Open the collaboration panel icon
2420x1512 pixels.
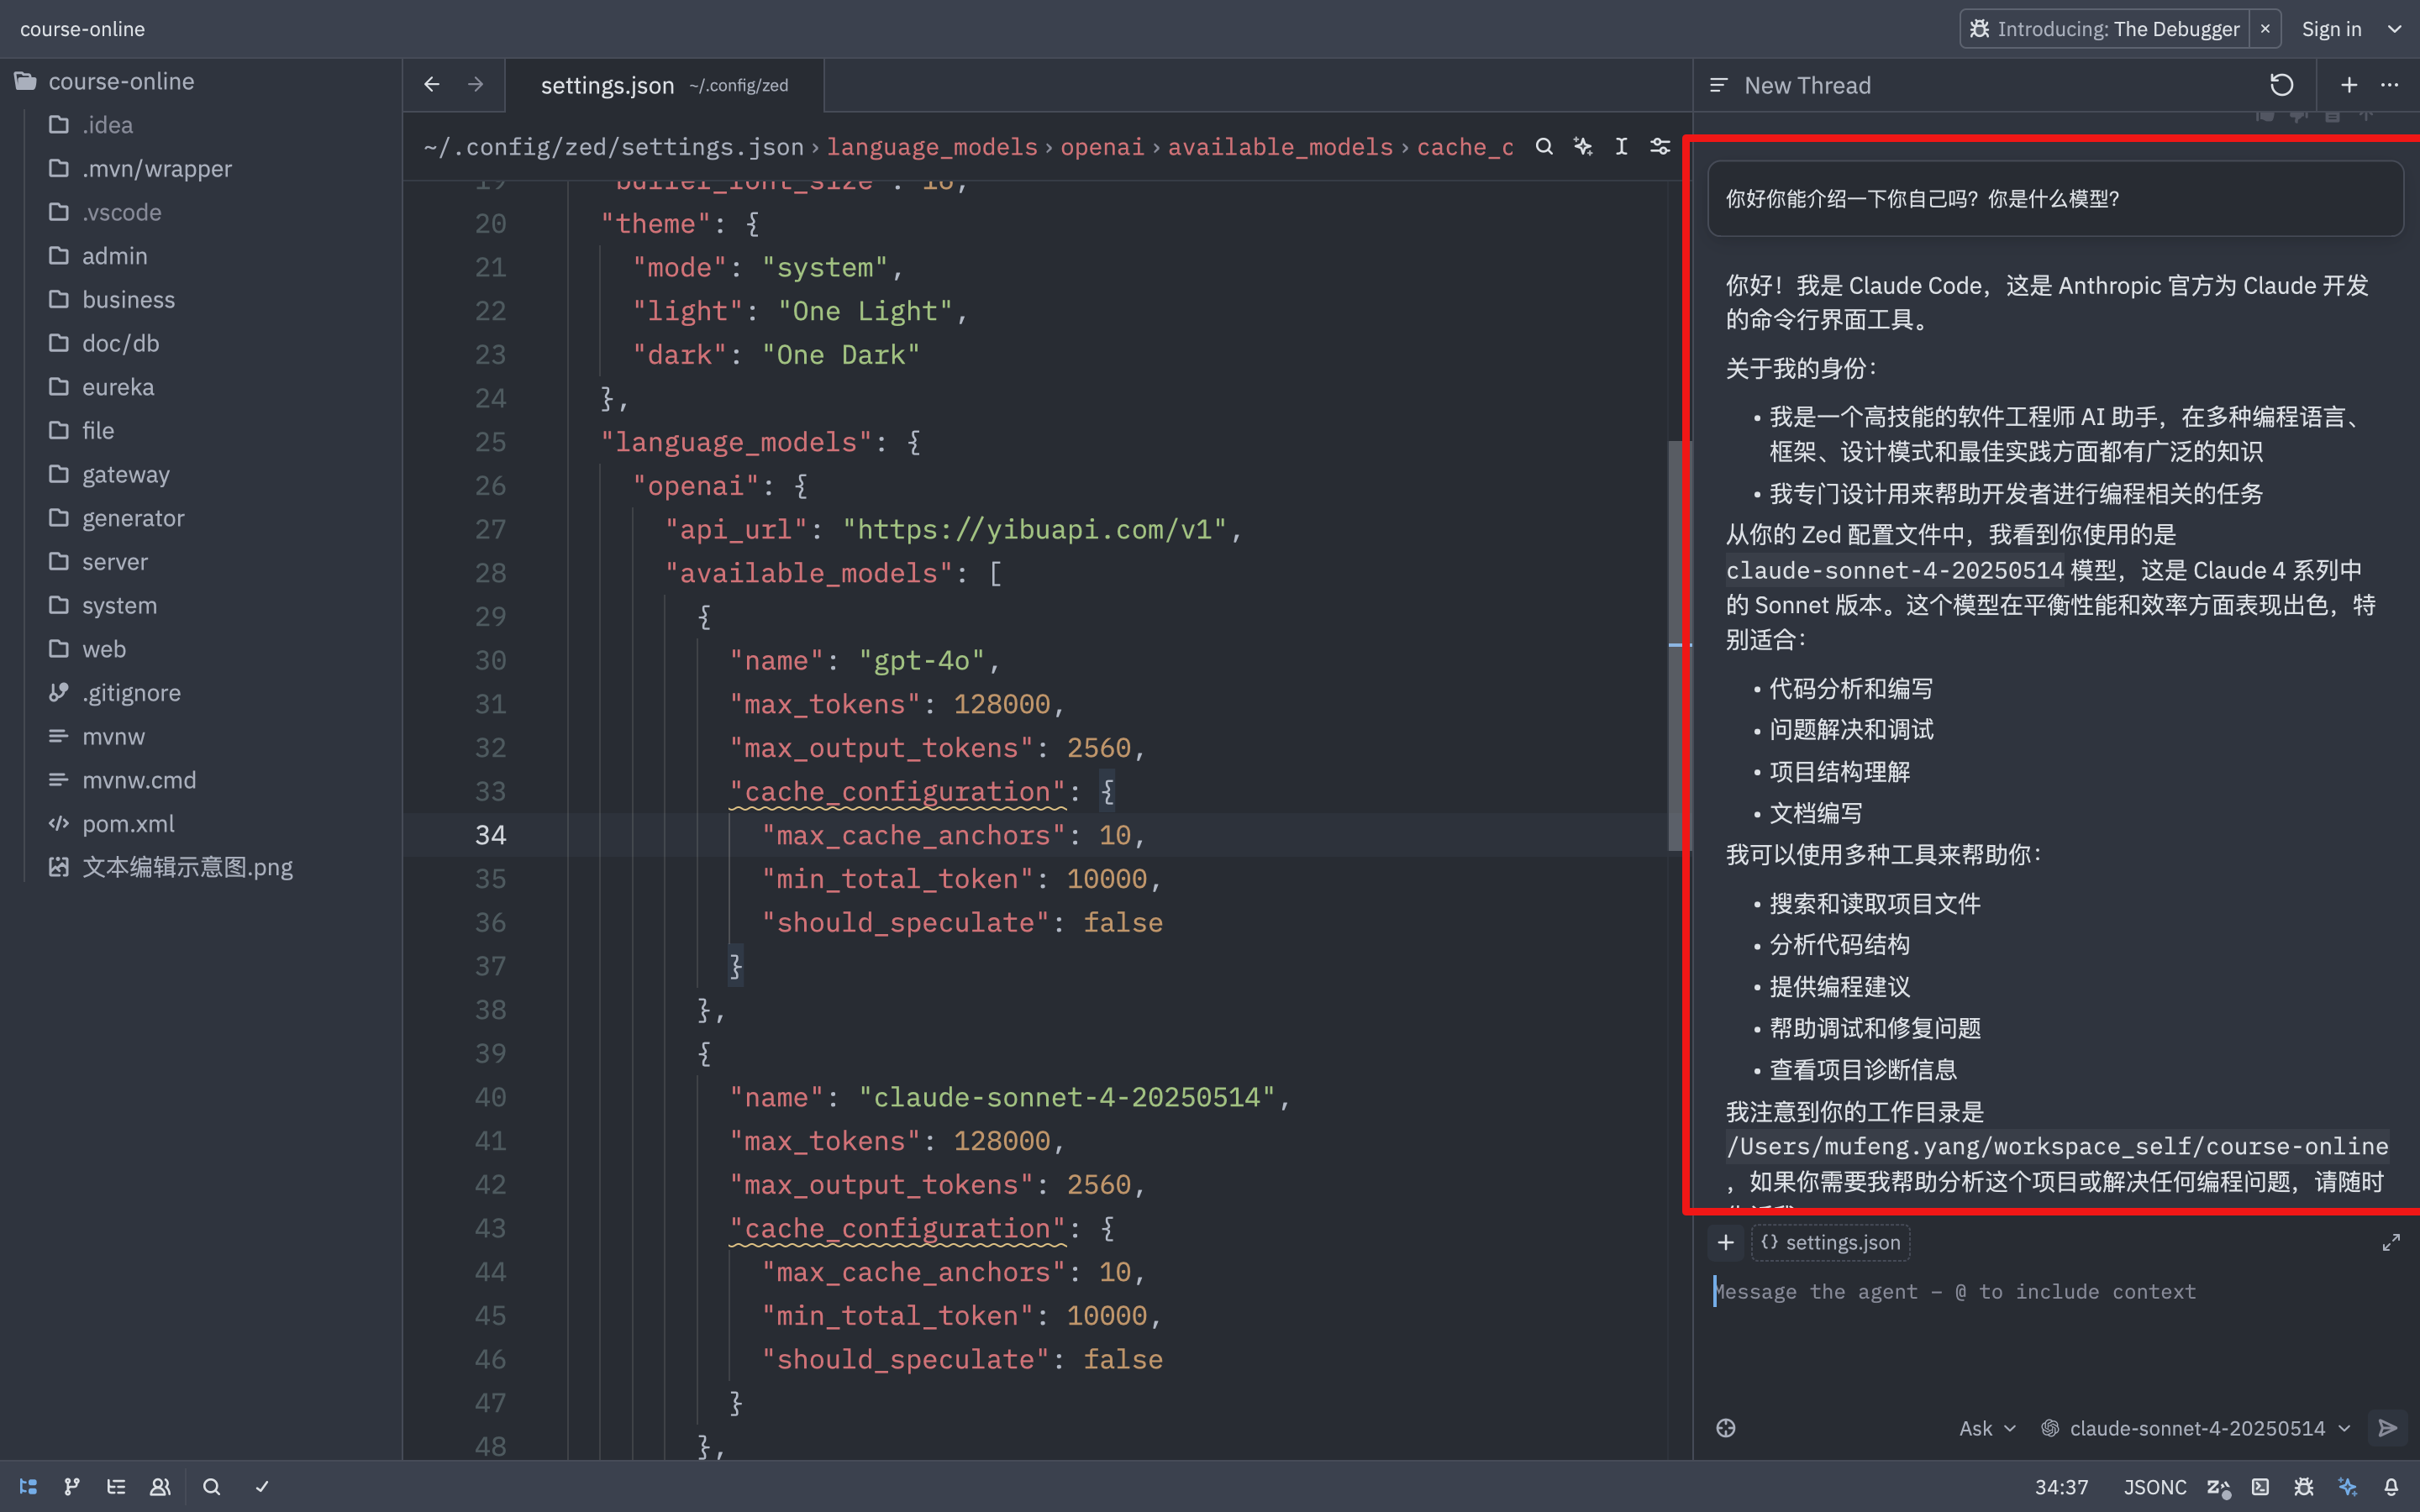pyautogui.click(x=161, y=1486)
